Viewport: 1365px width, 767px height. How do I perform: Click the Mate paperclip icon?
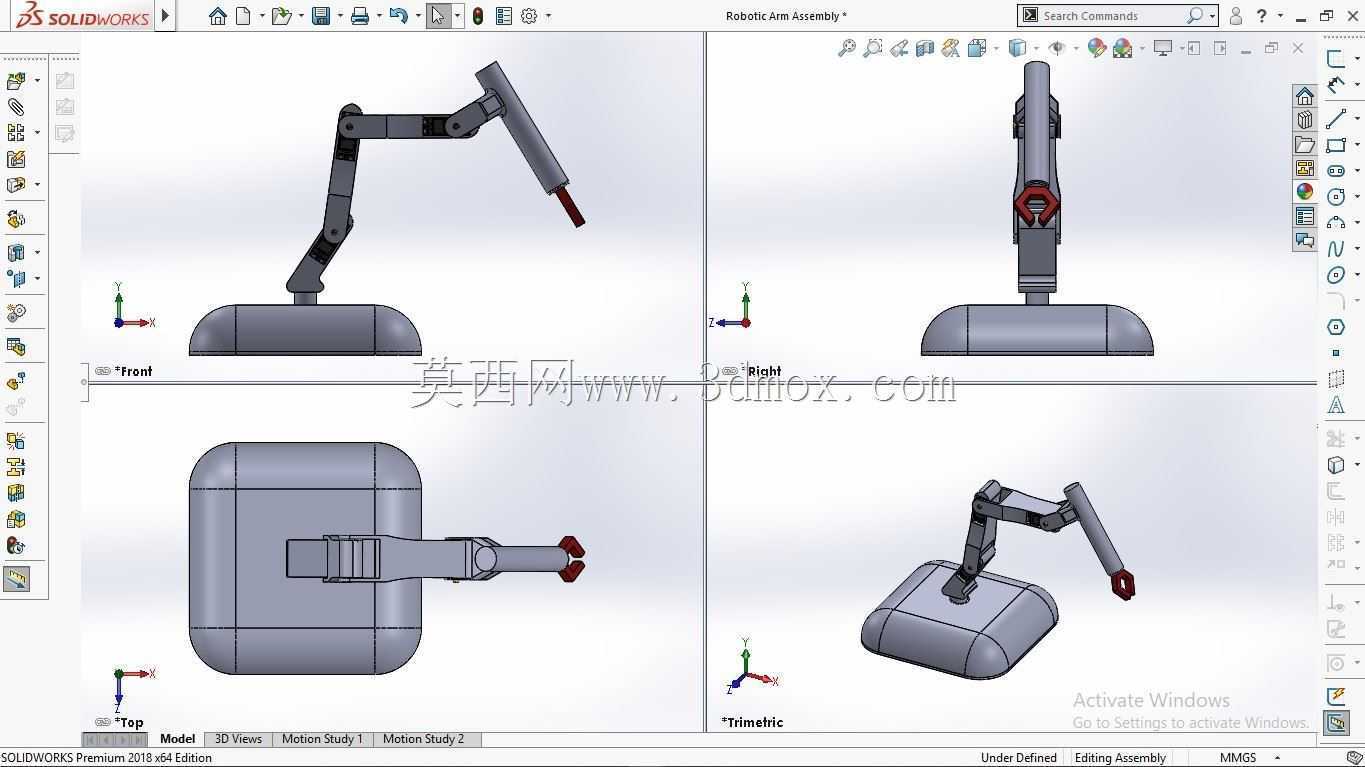[x=16, y=106]
